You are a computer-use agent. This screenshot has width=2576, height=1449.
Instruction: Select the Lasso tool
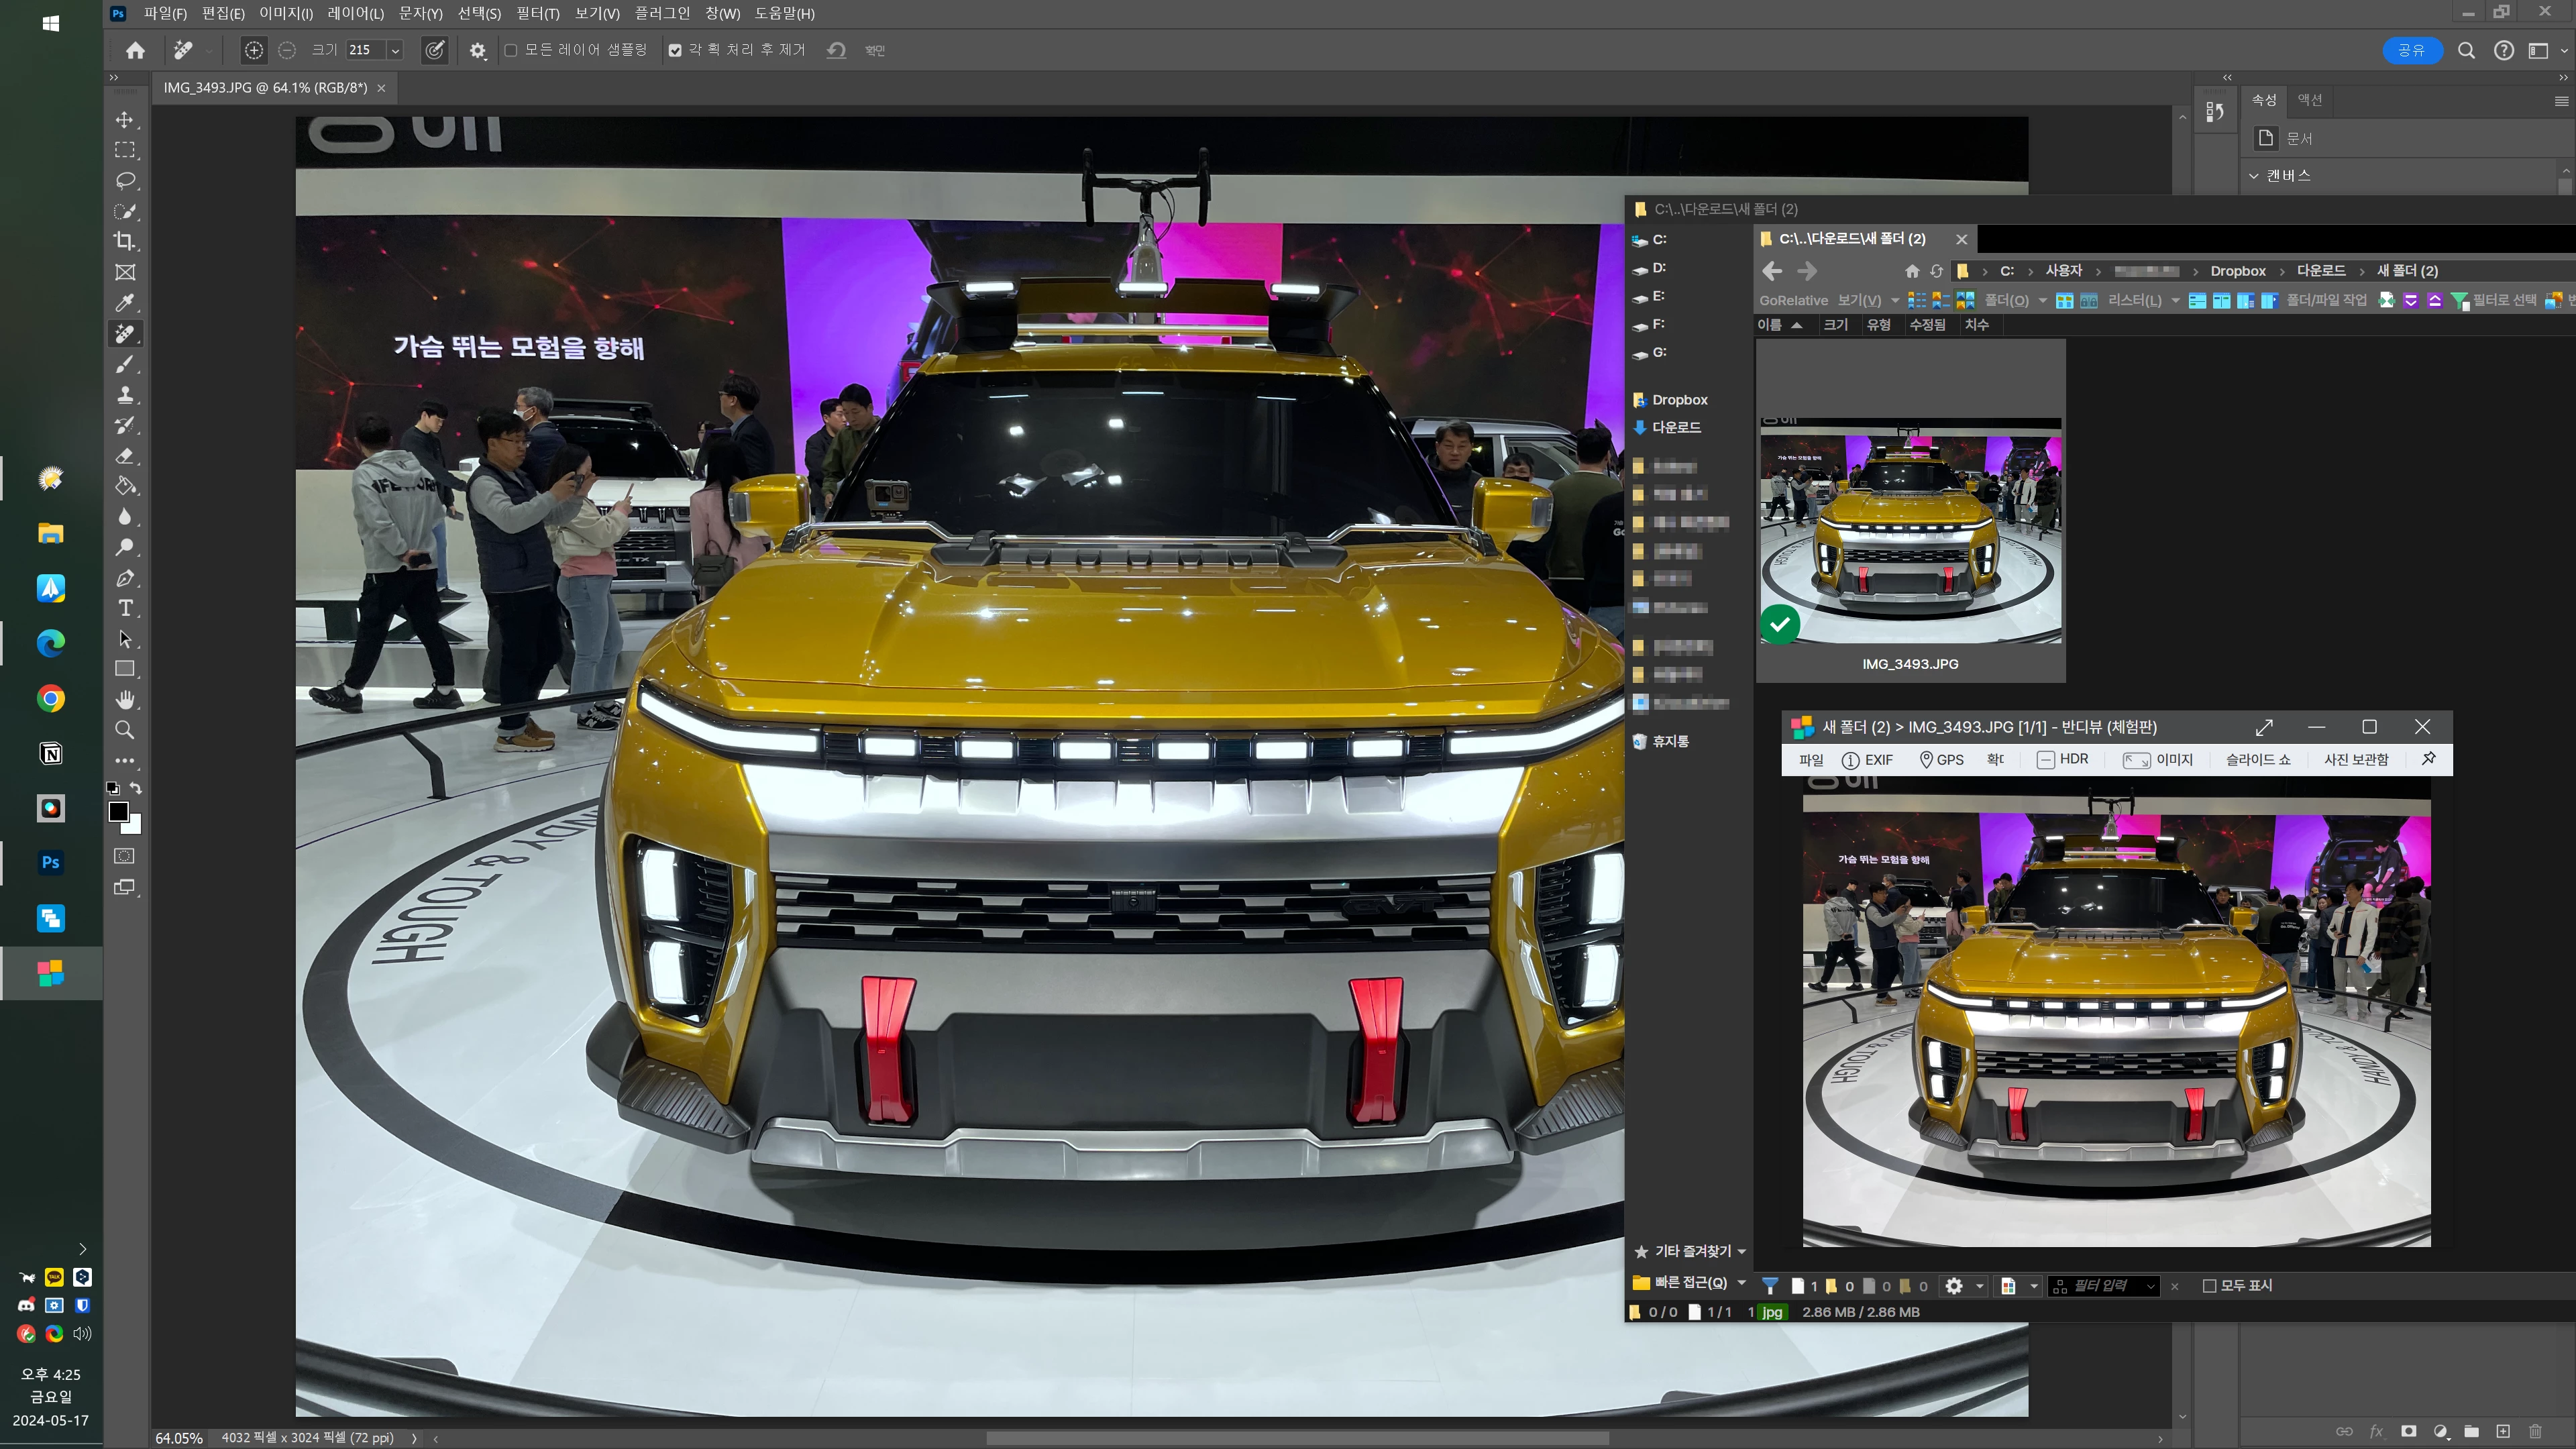[125, 181]
